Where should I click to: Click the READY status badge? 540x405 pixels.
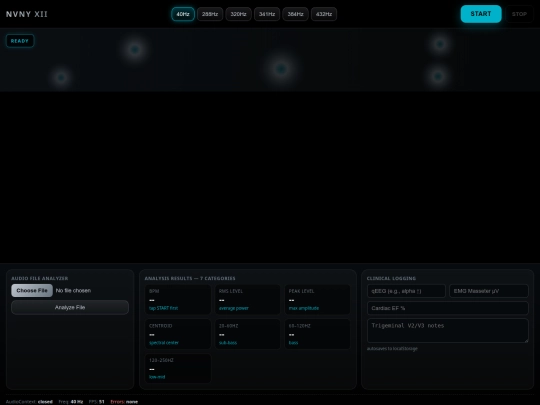20,41
